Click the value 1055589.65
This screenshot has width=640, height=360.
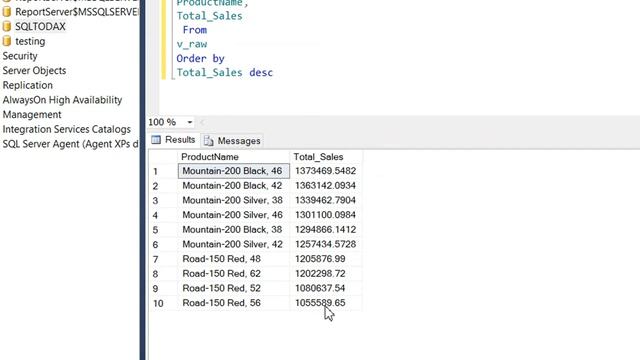coord(320,303)
